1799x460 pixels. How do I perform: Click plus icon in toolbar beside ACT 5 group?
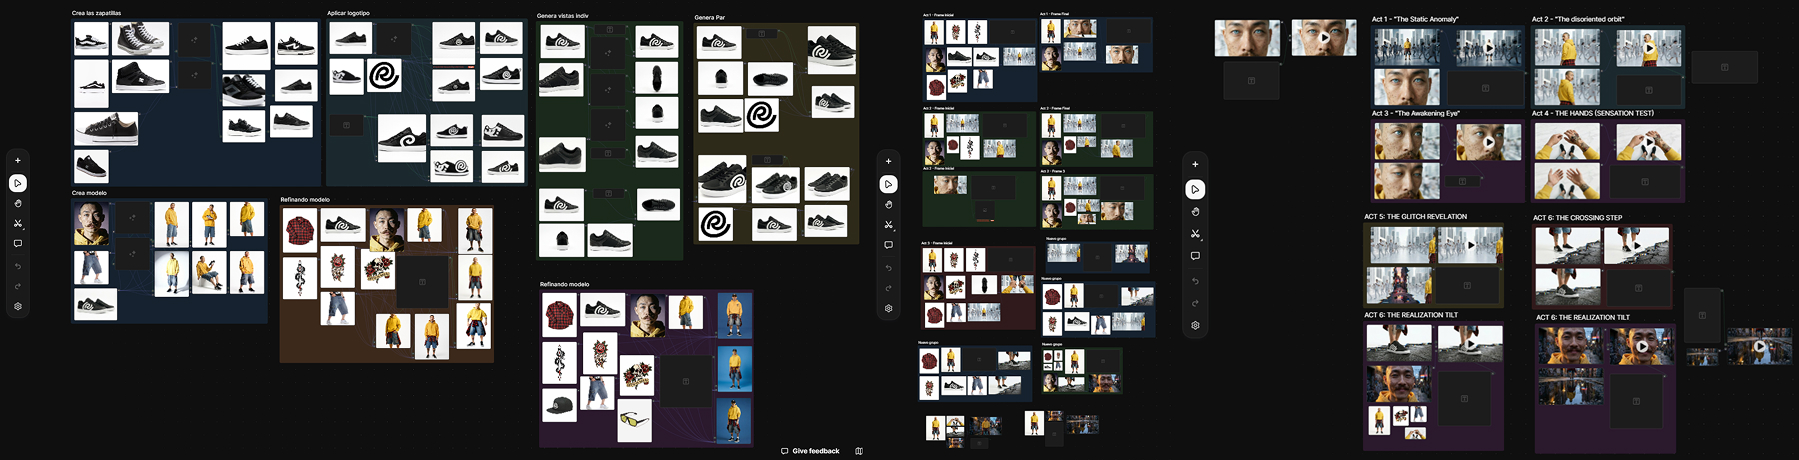(x=1195, y=164)
